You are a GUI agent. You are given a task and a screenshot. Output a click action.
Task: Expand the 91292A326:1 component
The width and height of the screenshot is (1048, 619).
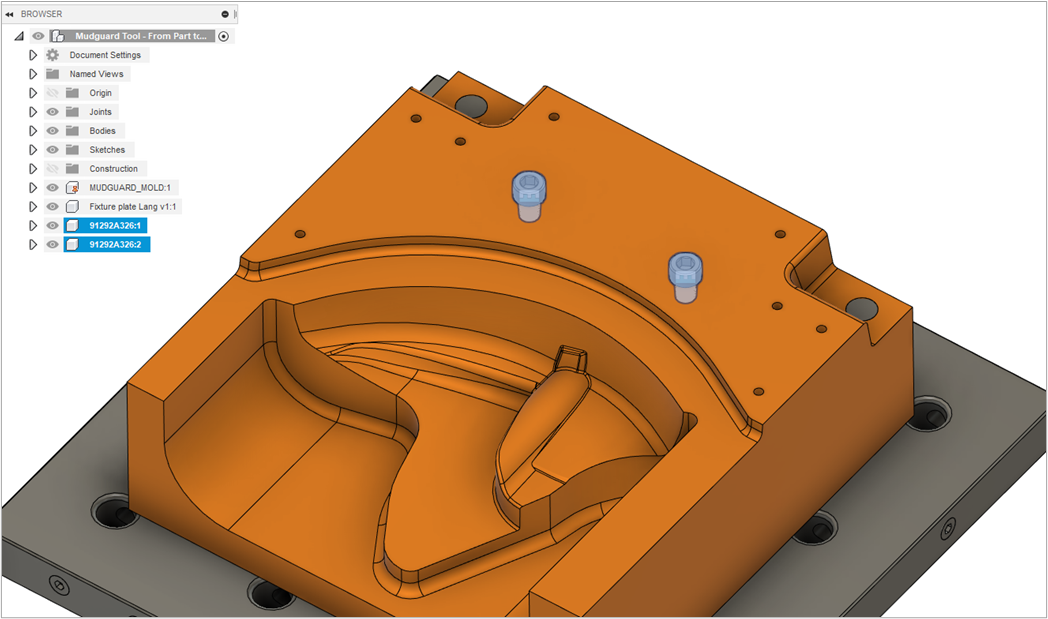pyautogui.click(x=33, y=225)
